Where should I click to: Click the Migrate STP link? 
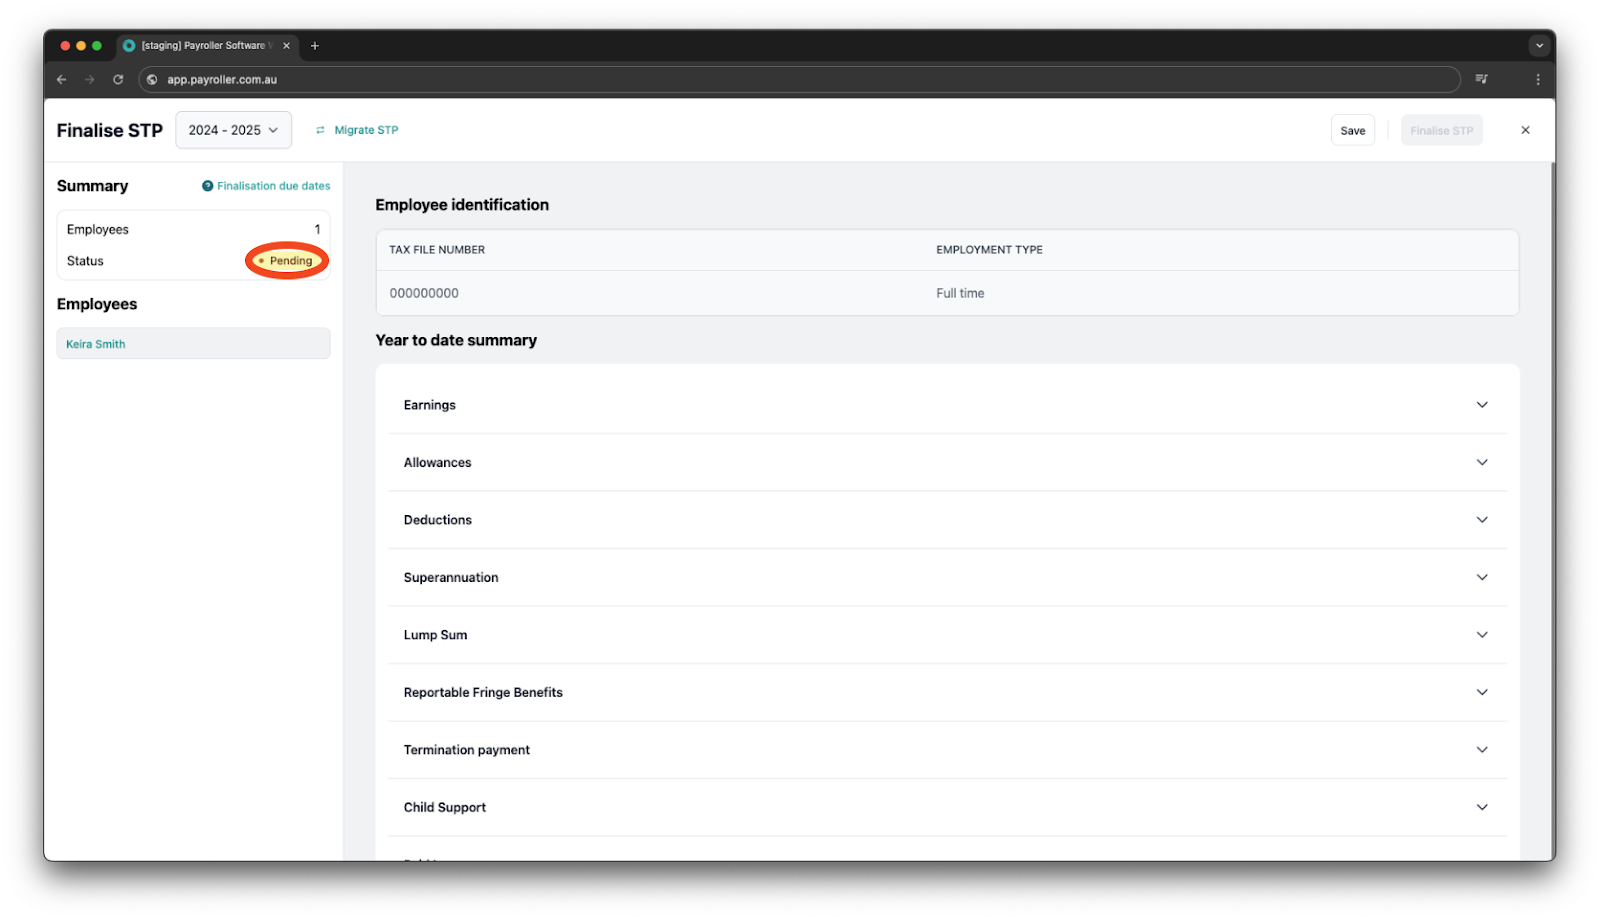tap(358, 130)
